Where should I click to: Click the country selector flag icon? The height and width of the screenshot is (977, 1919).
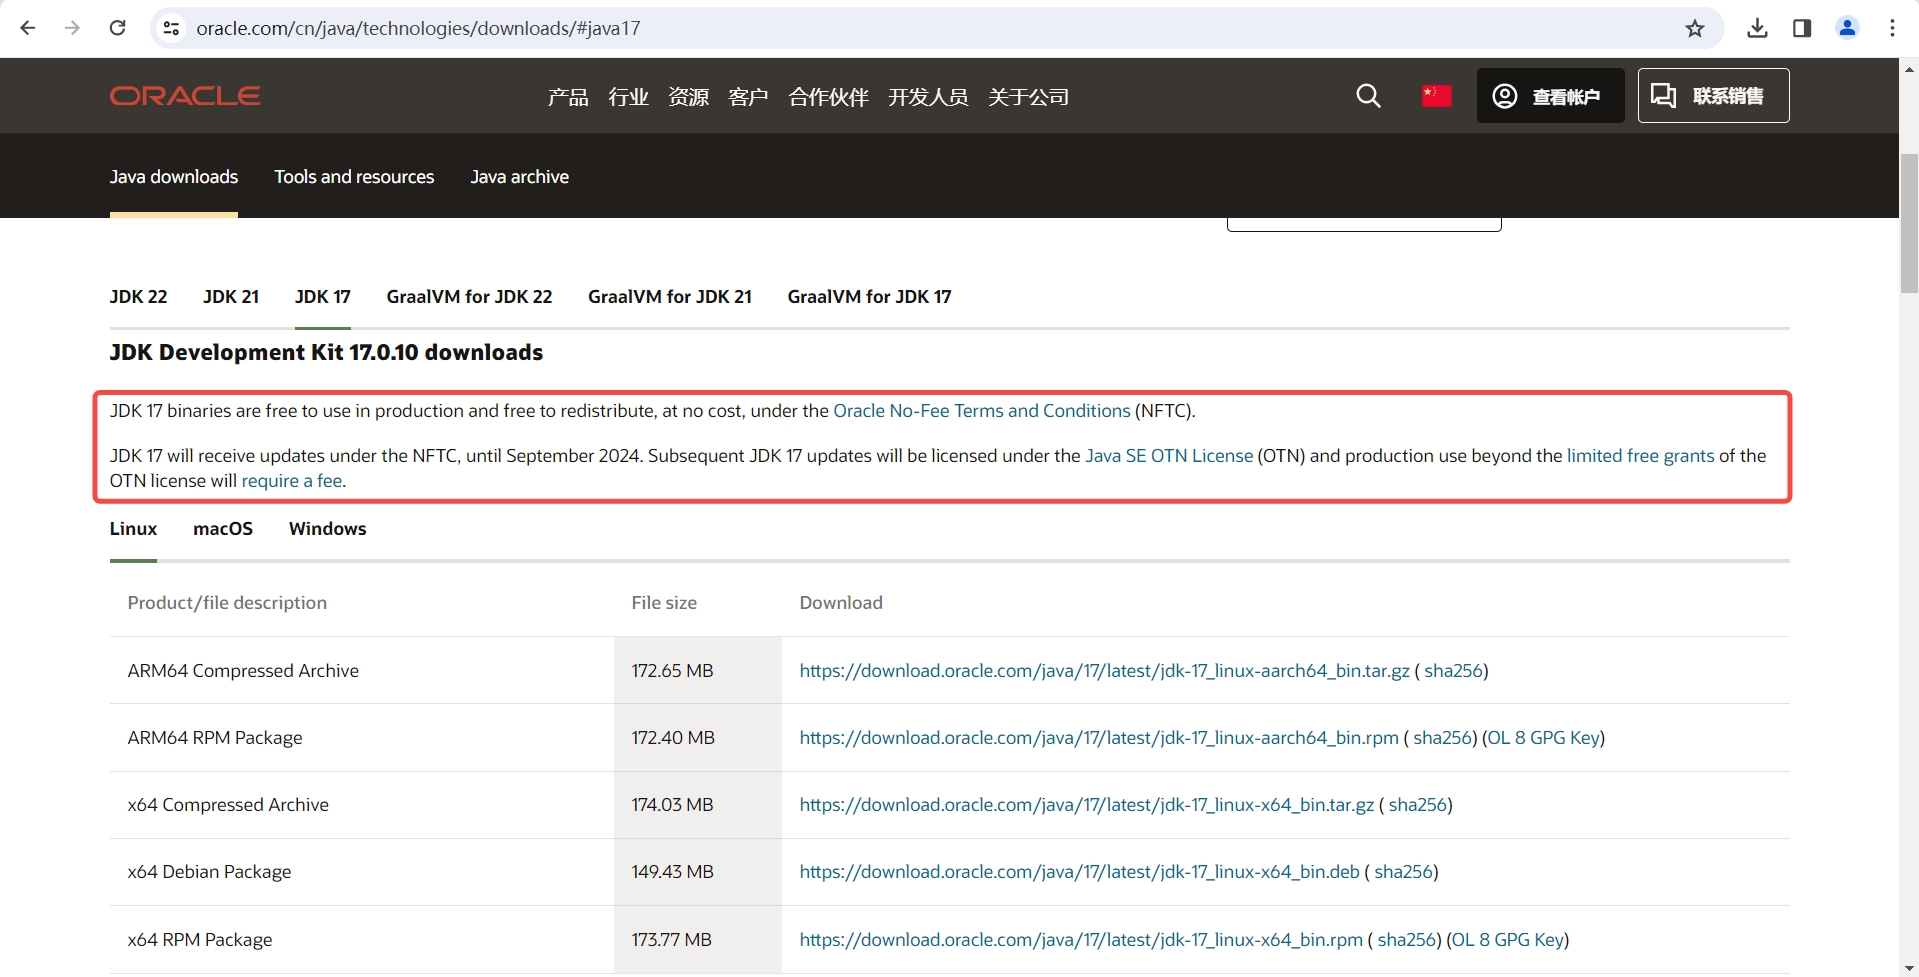click(x=1436, y=95)
